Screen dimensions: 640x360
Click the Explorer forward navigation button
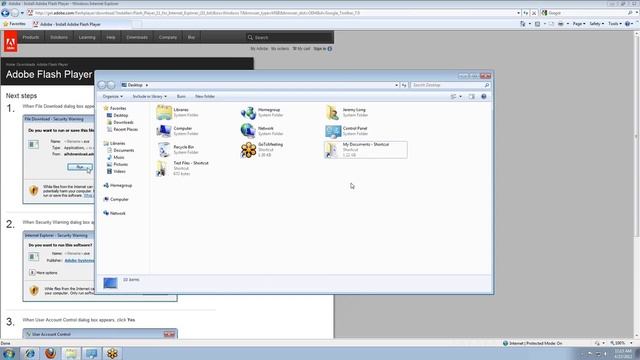coord(111,85)
